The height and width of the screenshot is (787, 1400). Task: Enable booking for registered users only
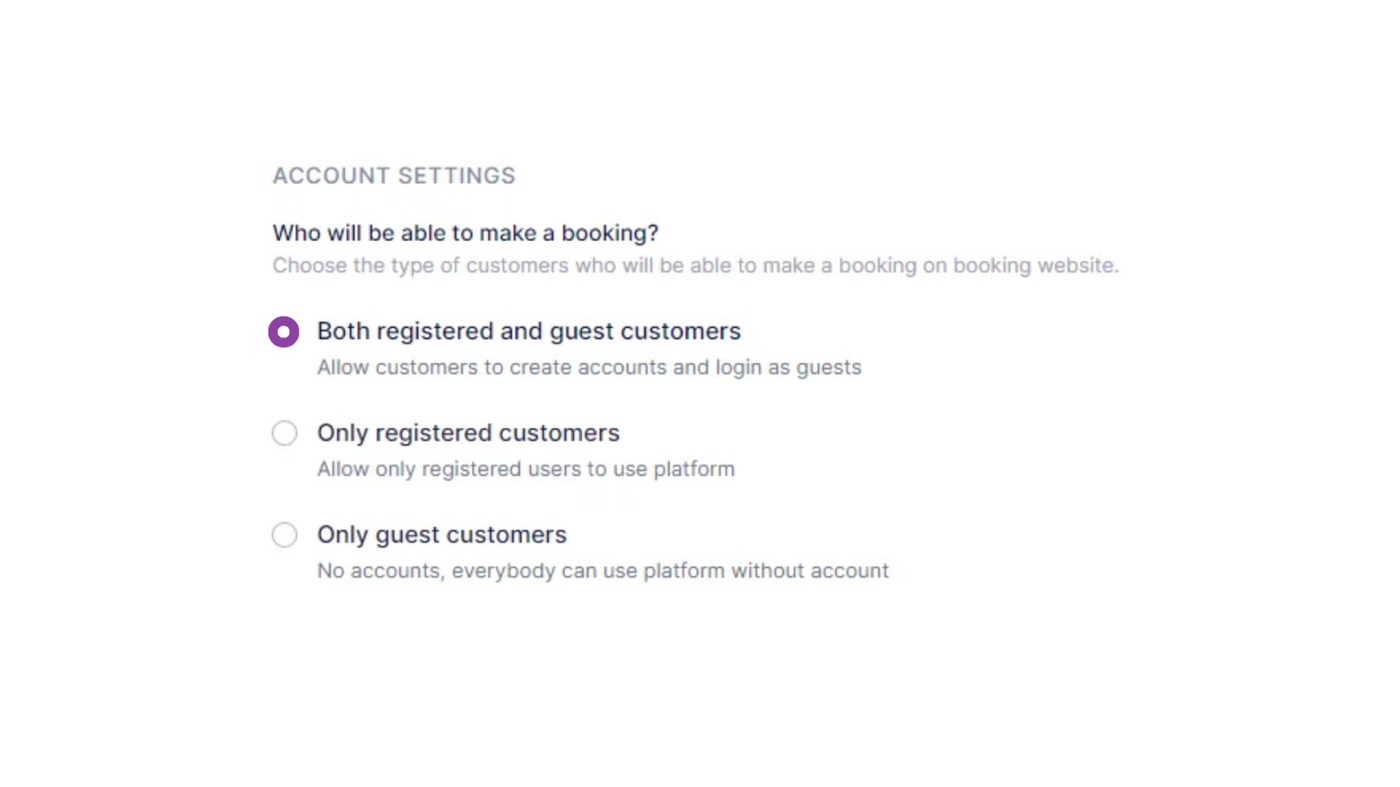coord(285,433)
